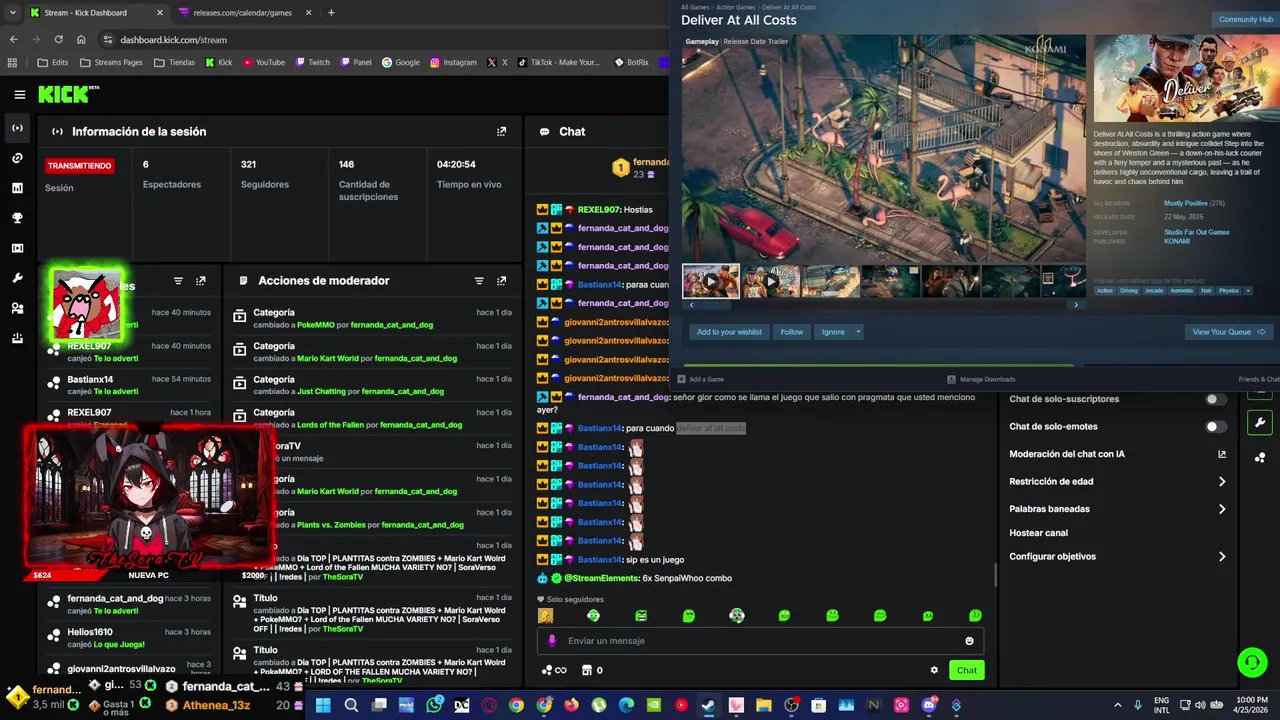Open Steam from the Windows taskbar

708,705
